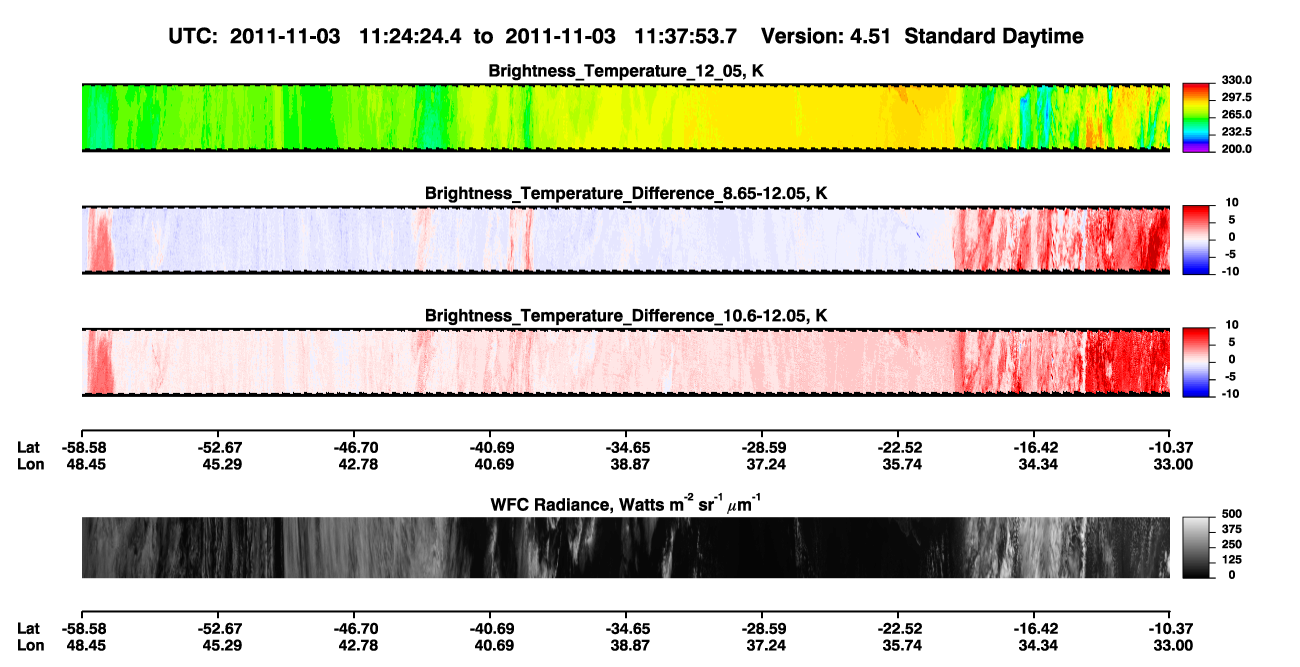Image resolution: width=1300 pixels, height=667 pixels.
Task: Select the Brightness_Temperature_12_05, K panel title
Action: point(626,71)
